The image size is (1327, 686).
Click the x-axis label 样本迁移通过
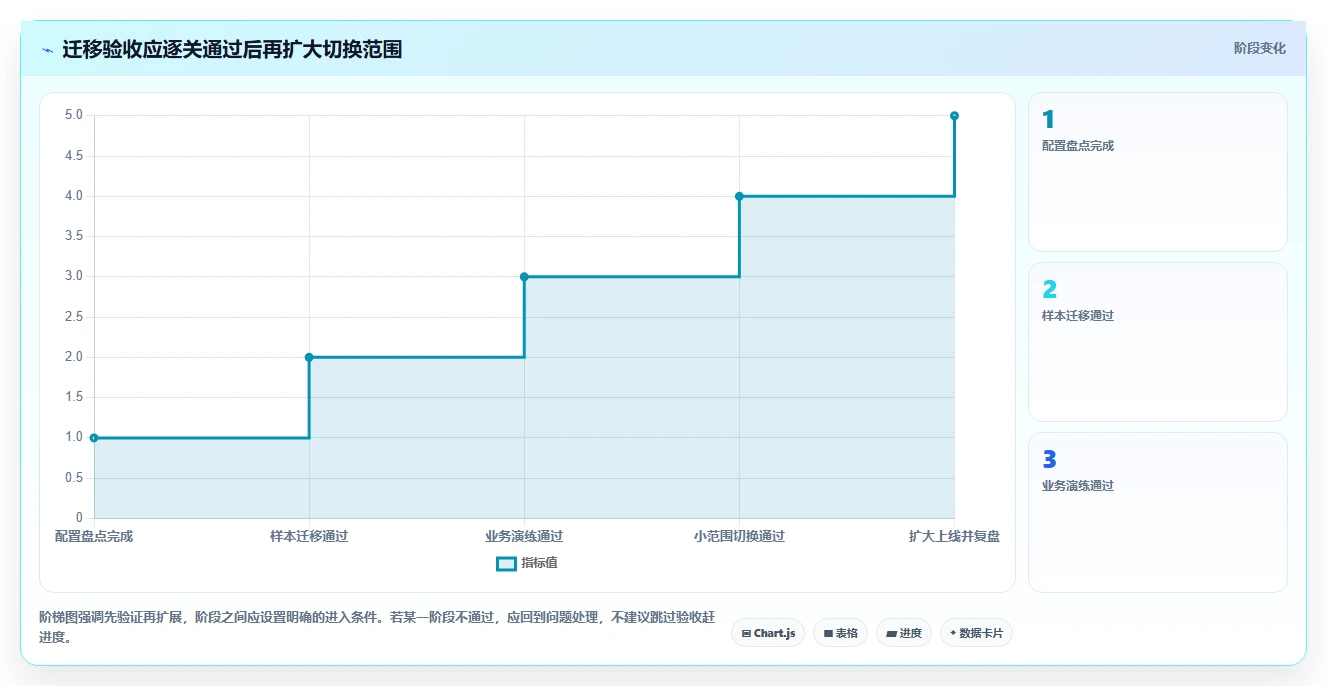[x=309, y=536]
